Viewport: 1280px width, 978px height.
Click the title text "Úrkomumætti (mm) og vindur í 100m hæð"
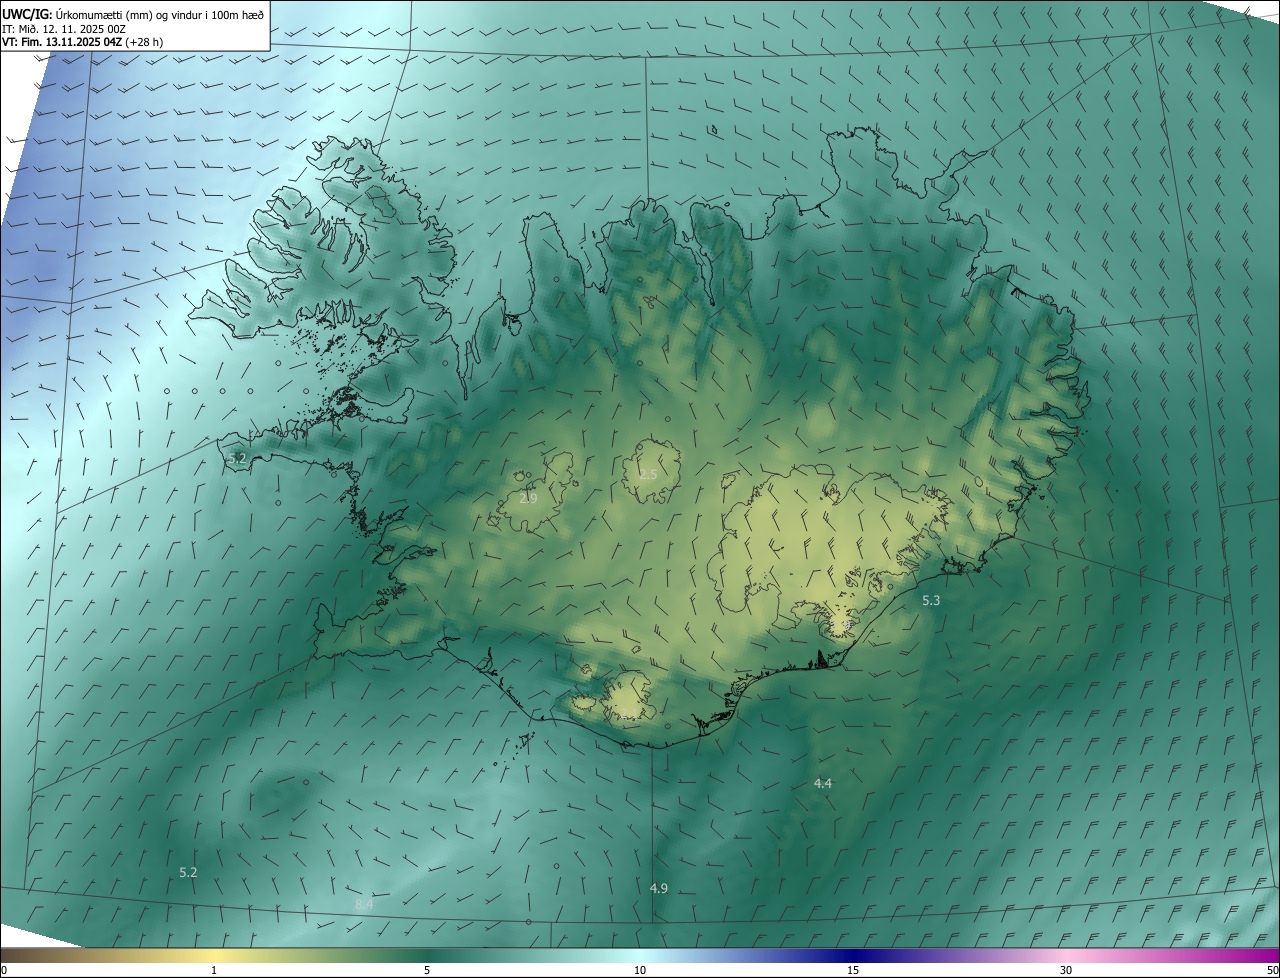pos(160,14)
